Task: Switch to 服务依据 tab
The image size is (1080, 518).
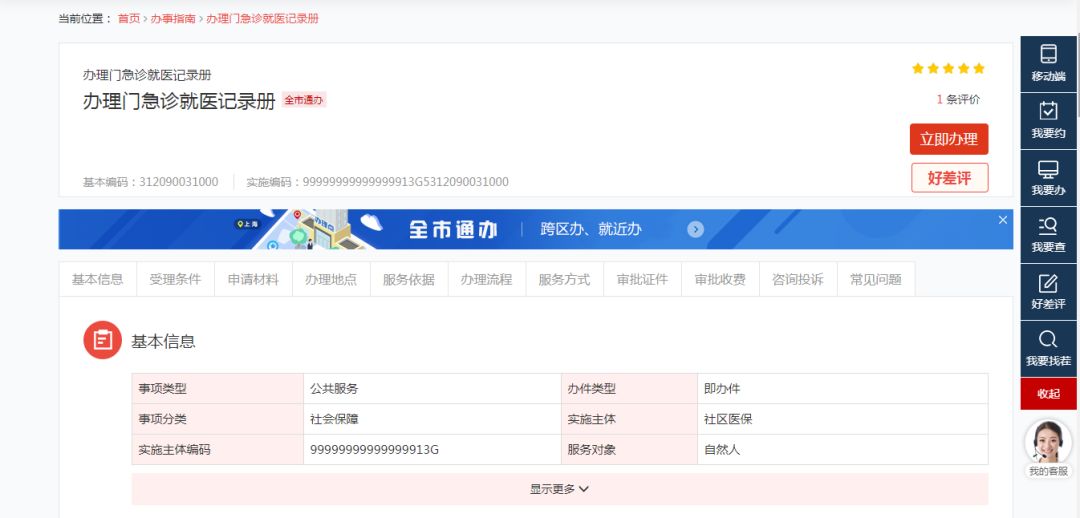Action: click(x=409, y=280)
